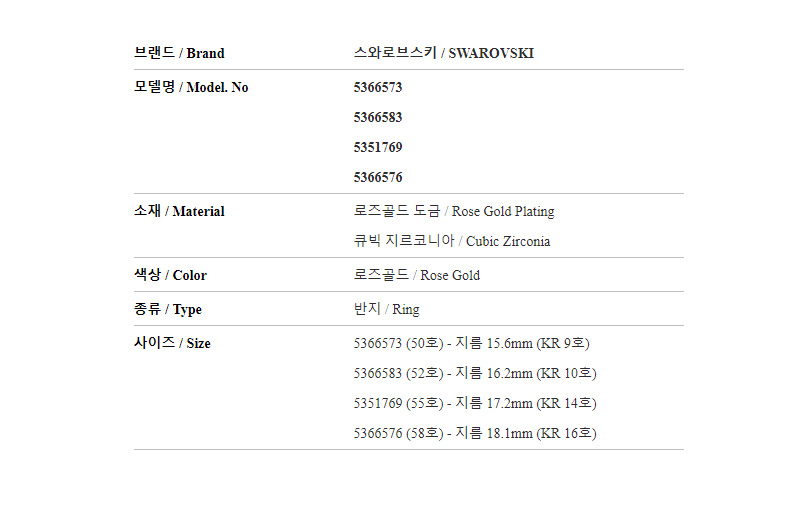Image resolution: width=800 pixels, height=508 pixels.
Task: Select model number 5366573
Action: (378, 87)
